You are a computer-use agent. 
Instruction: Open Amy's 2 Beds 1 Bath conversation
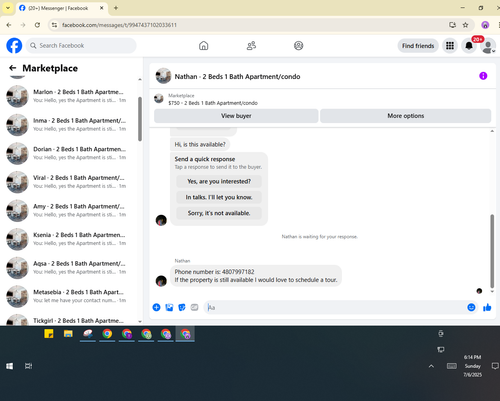tap(69, 210)
